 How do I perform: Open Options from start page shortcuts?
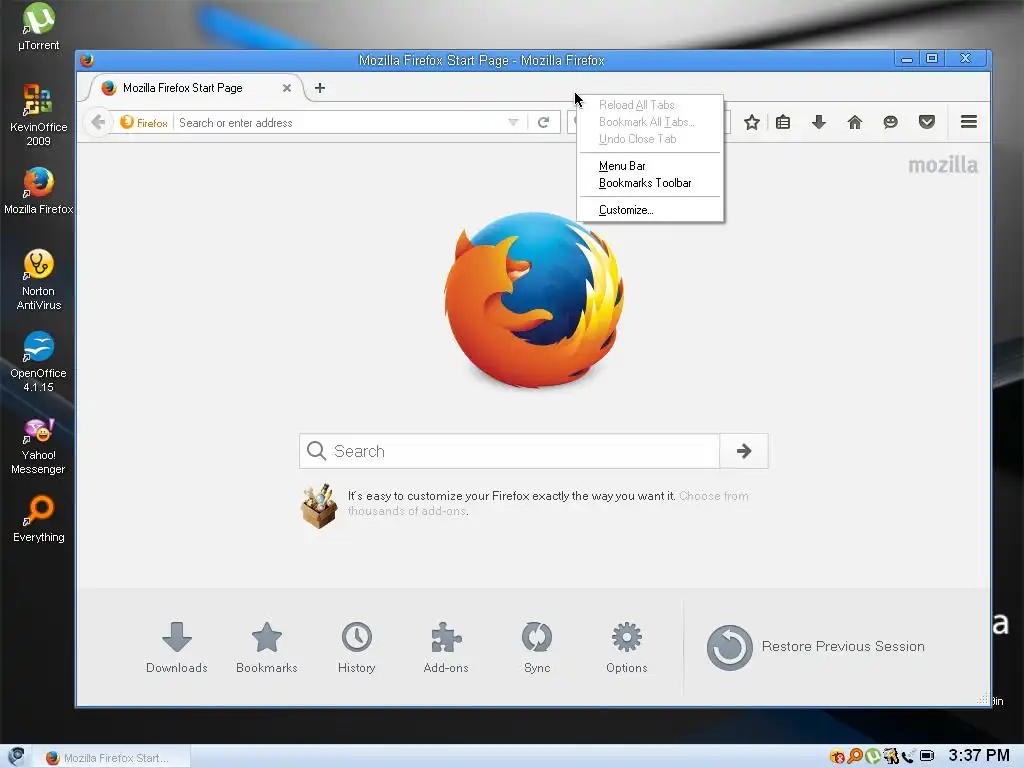[x=626, y=647]
